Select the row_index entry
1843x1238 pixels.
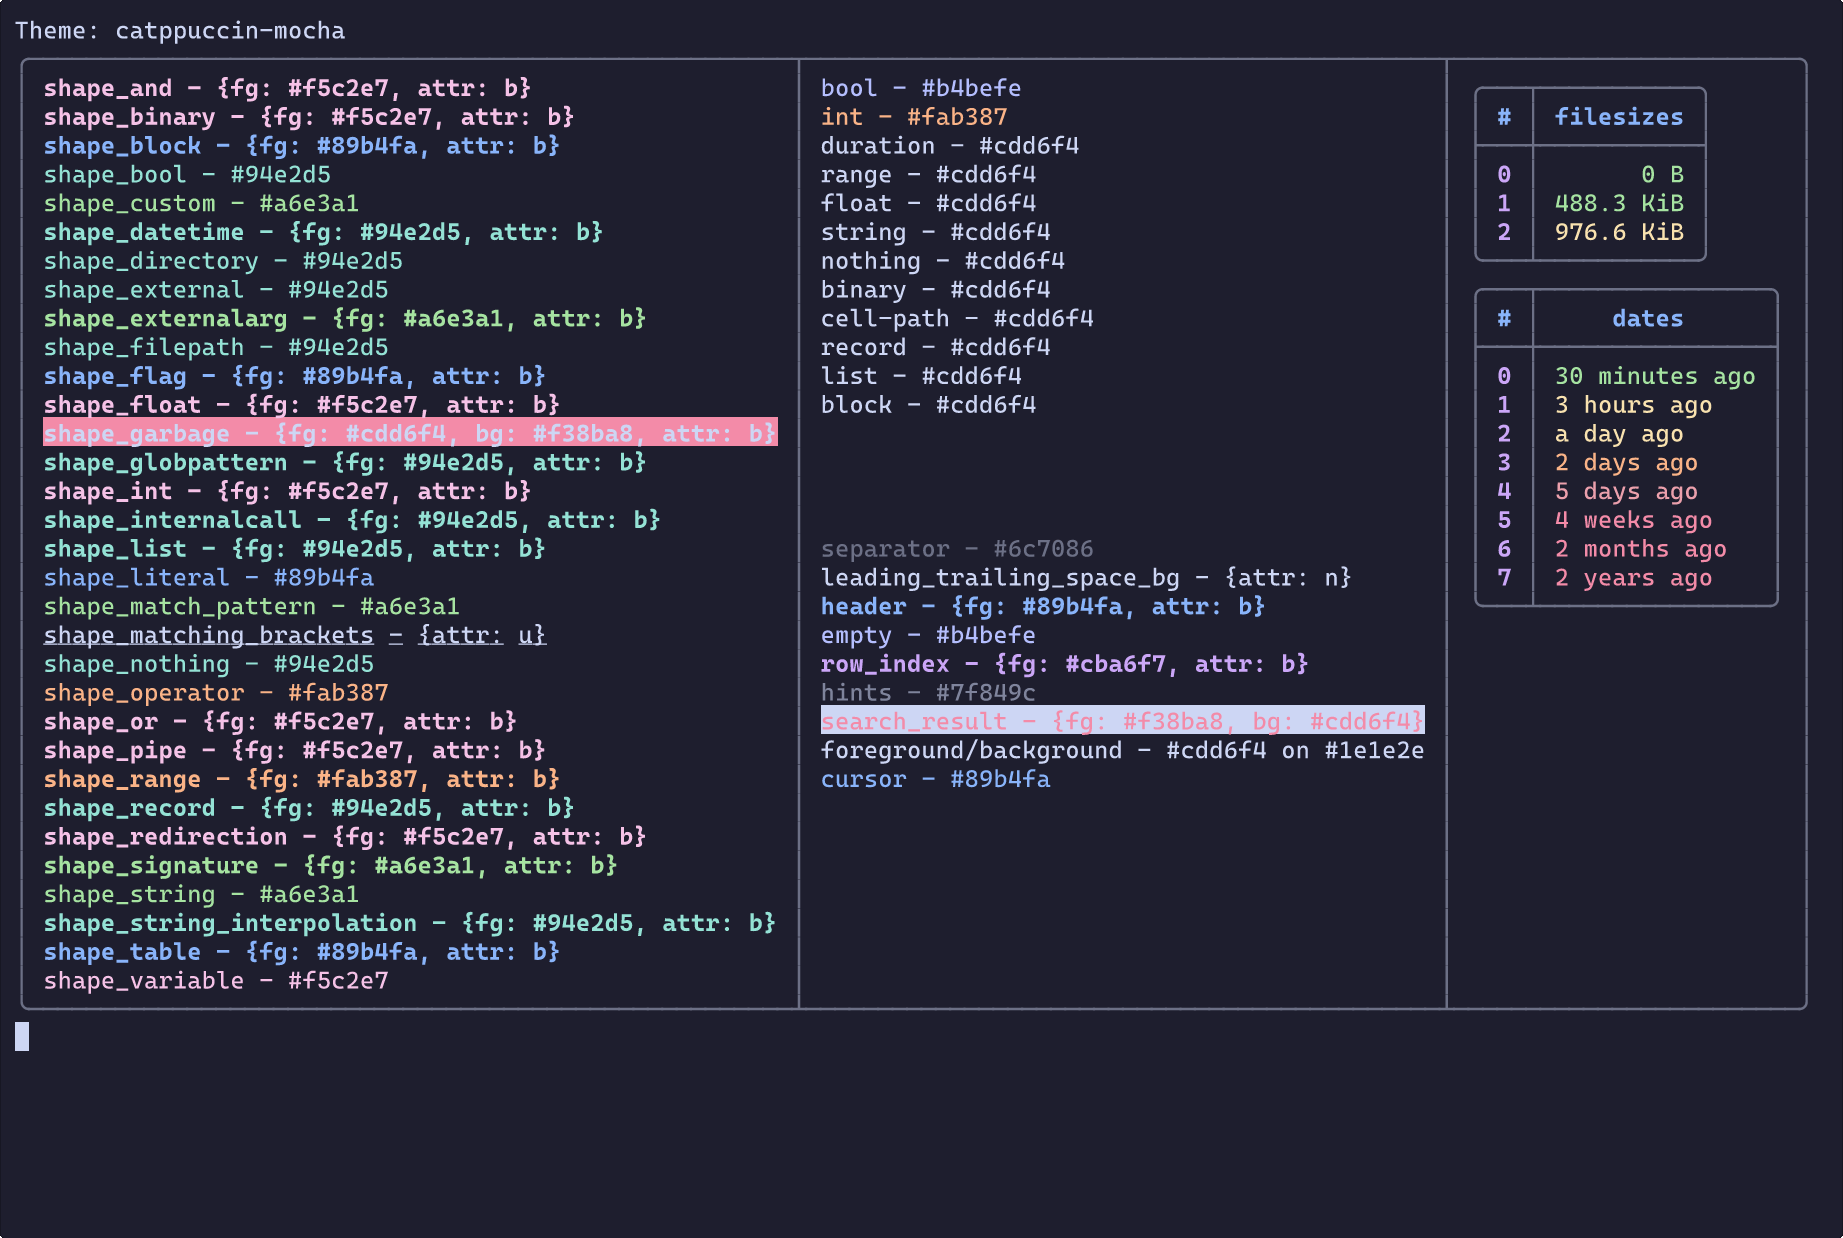(x=1065, y=664)
